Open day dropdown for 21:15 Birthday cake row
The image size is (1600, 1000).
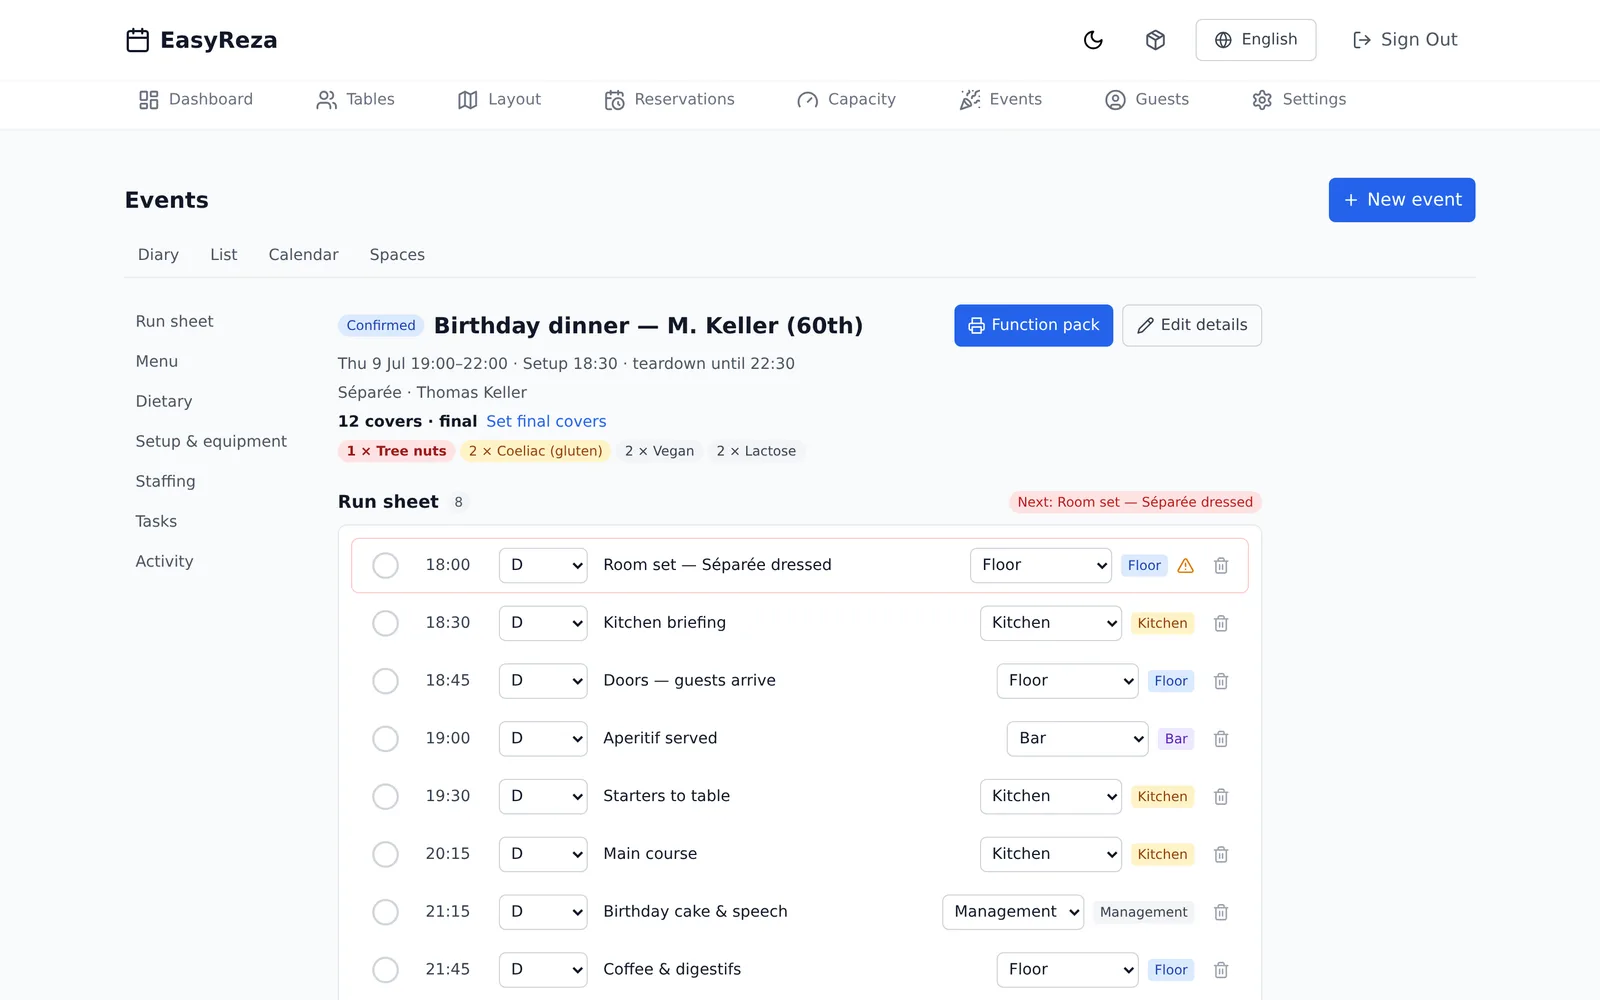click(x=543, y=913)
